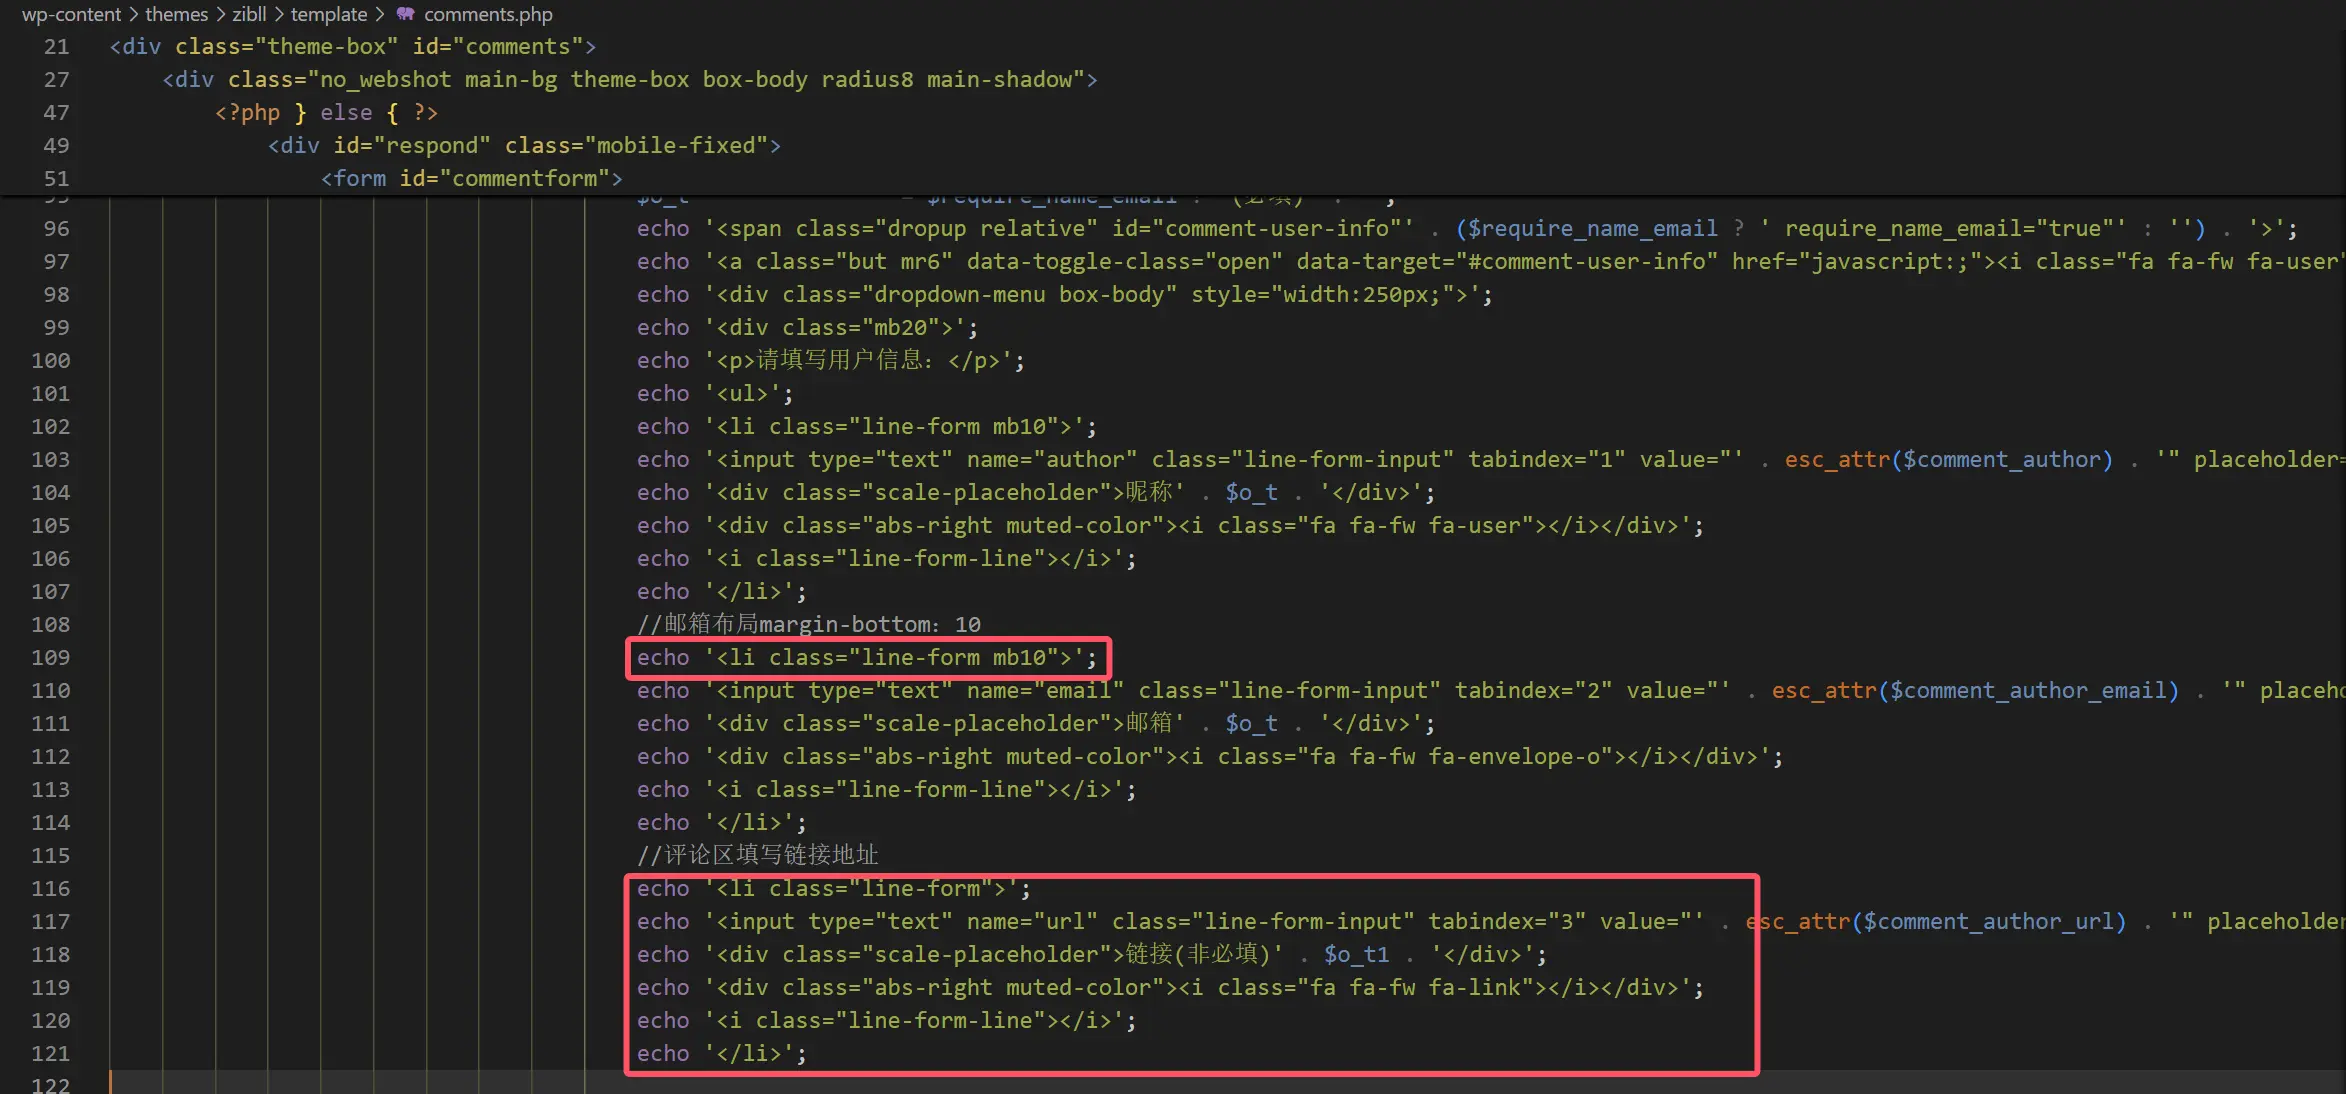This screenshot has height=1094, width=2346.
Task: Open the zibll breadcrumb dropdown
Action: coord(249,14)
